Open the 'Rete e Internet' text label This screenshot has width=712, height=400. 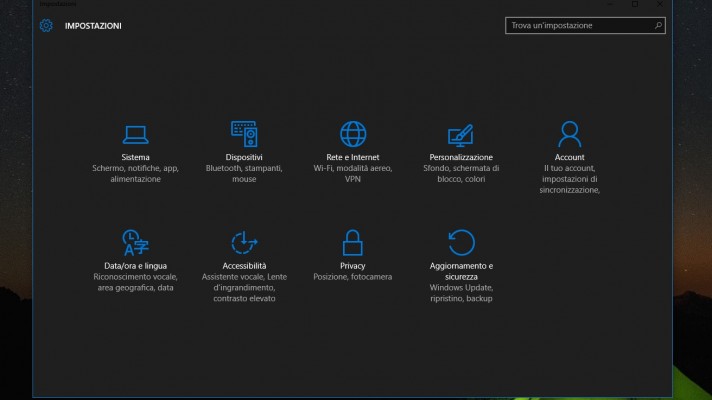pos(353,158)
